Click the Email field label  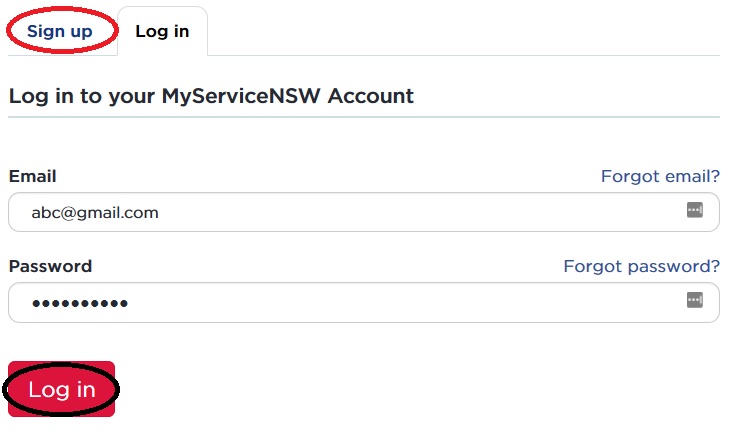coord(32,176)
